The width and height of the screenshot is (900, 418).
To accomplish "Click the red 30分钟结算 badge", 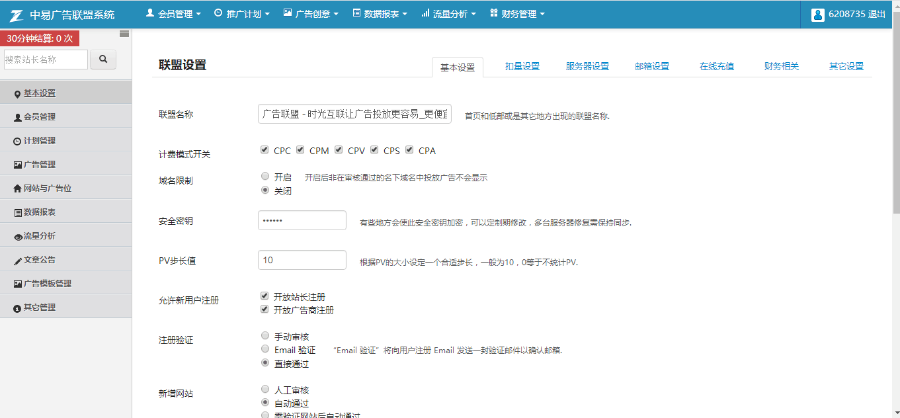I will [x=40, y=38].
